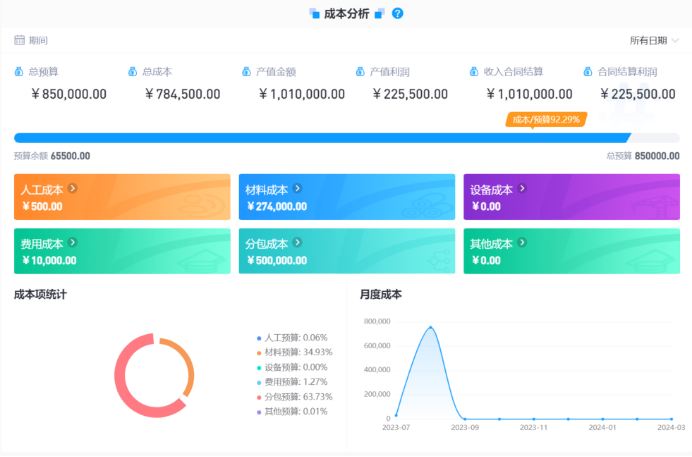This screenshot has width=692, height=457.
Task: Expand 人工成本 card via its arrow
Action: [x=72, y=188]
